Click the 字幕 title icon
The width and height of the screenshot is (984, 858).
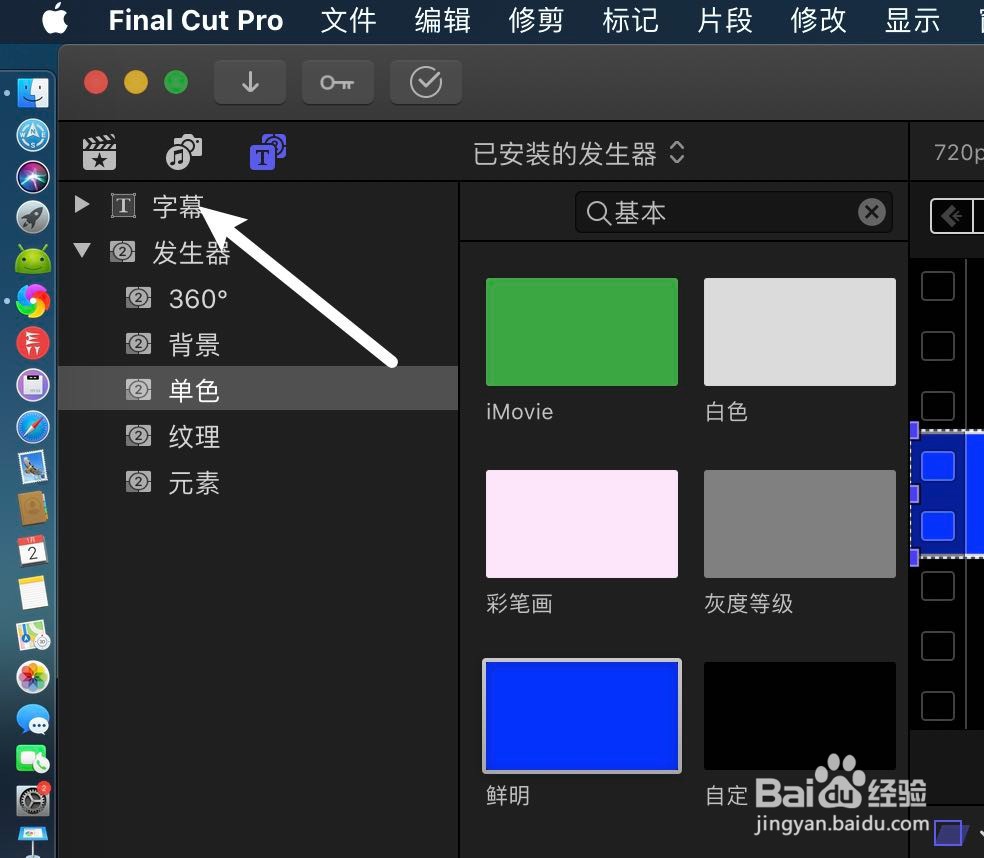[x=123, y=205]
